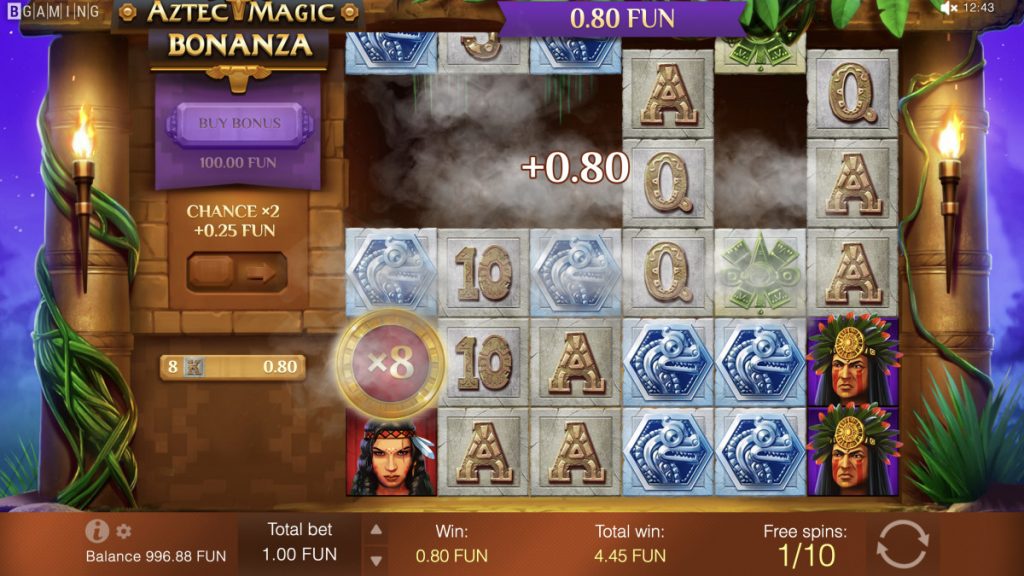
Task: Click the Free spins 1/10 counter
Action: 805,545
